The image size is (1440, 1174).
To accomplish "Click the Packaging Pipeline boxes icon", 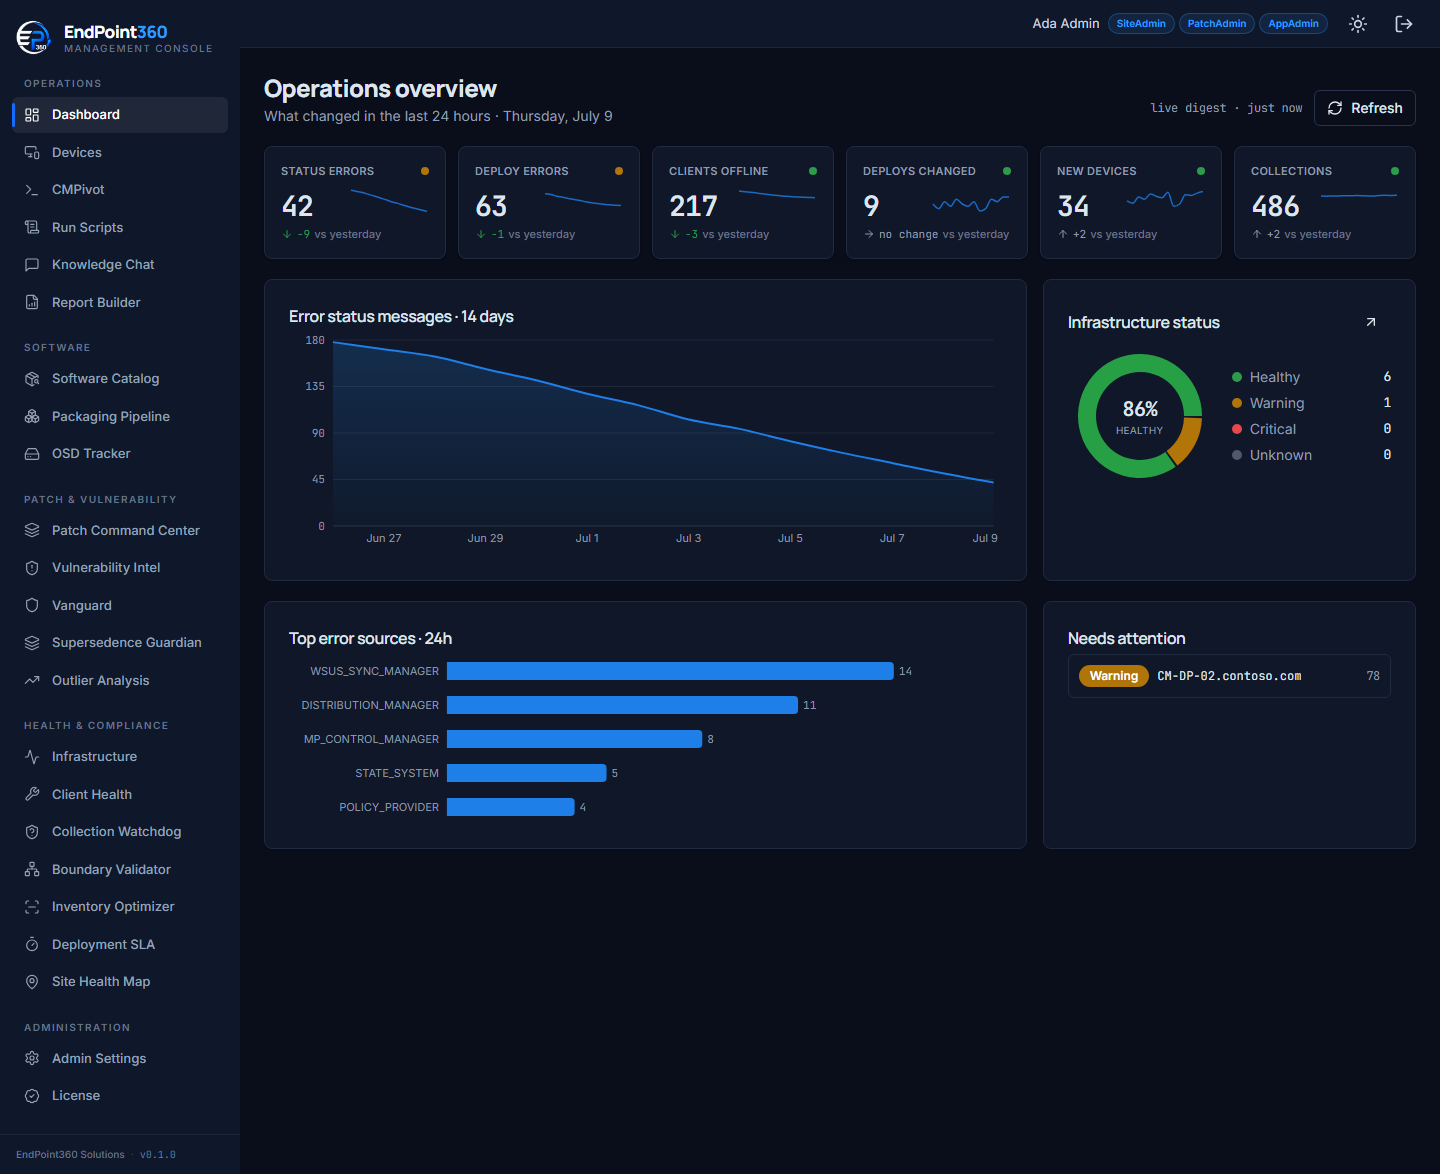I will tap(32, 417).
